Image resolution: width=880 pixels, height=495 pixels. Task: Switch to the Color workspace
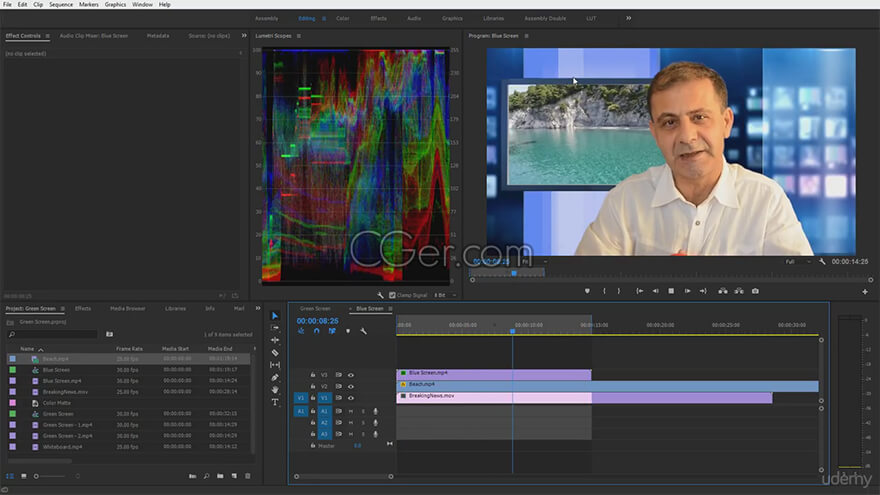pyautogui.click(x=343, y=19)
